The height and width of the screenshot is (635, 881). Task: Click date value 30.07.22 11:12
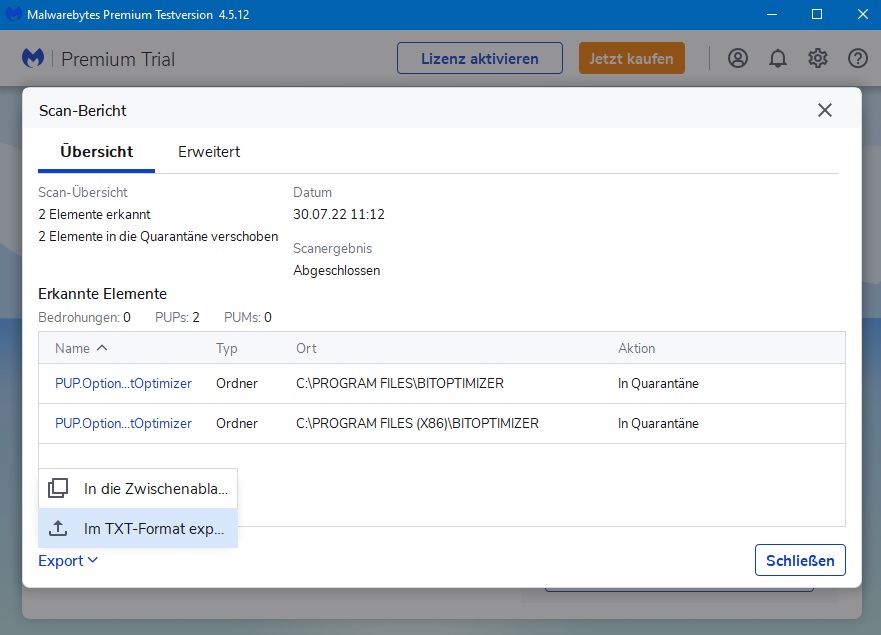point(339,214)
